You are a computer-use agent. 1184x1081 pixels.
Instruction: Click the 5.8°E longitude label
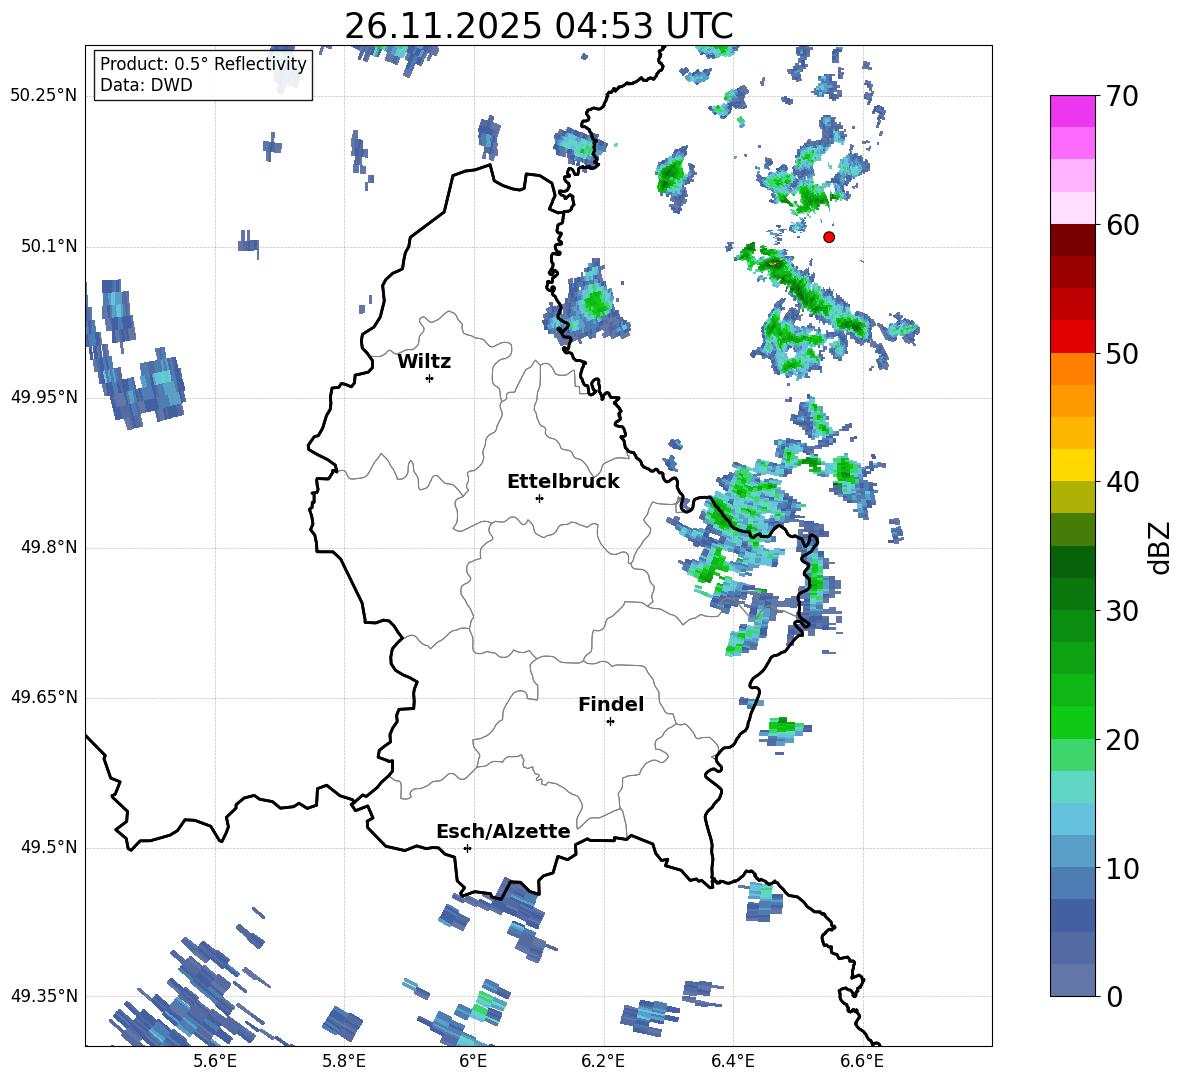(x=344, y=1061)
